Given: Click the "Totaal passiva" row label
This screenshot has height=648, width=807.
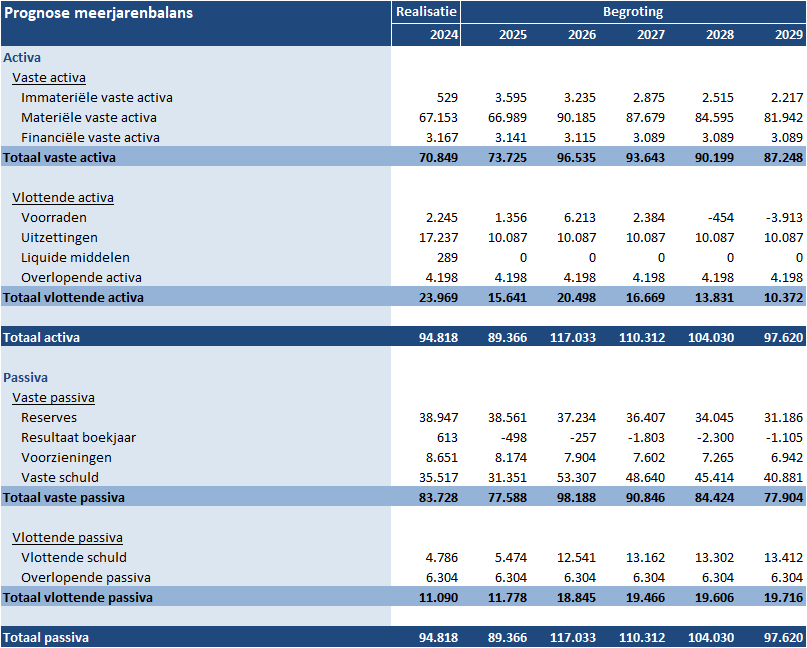Looking at the screenshot, I should [45, 637].
